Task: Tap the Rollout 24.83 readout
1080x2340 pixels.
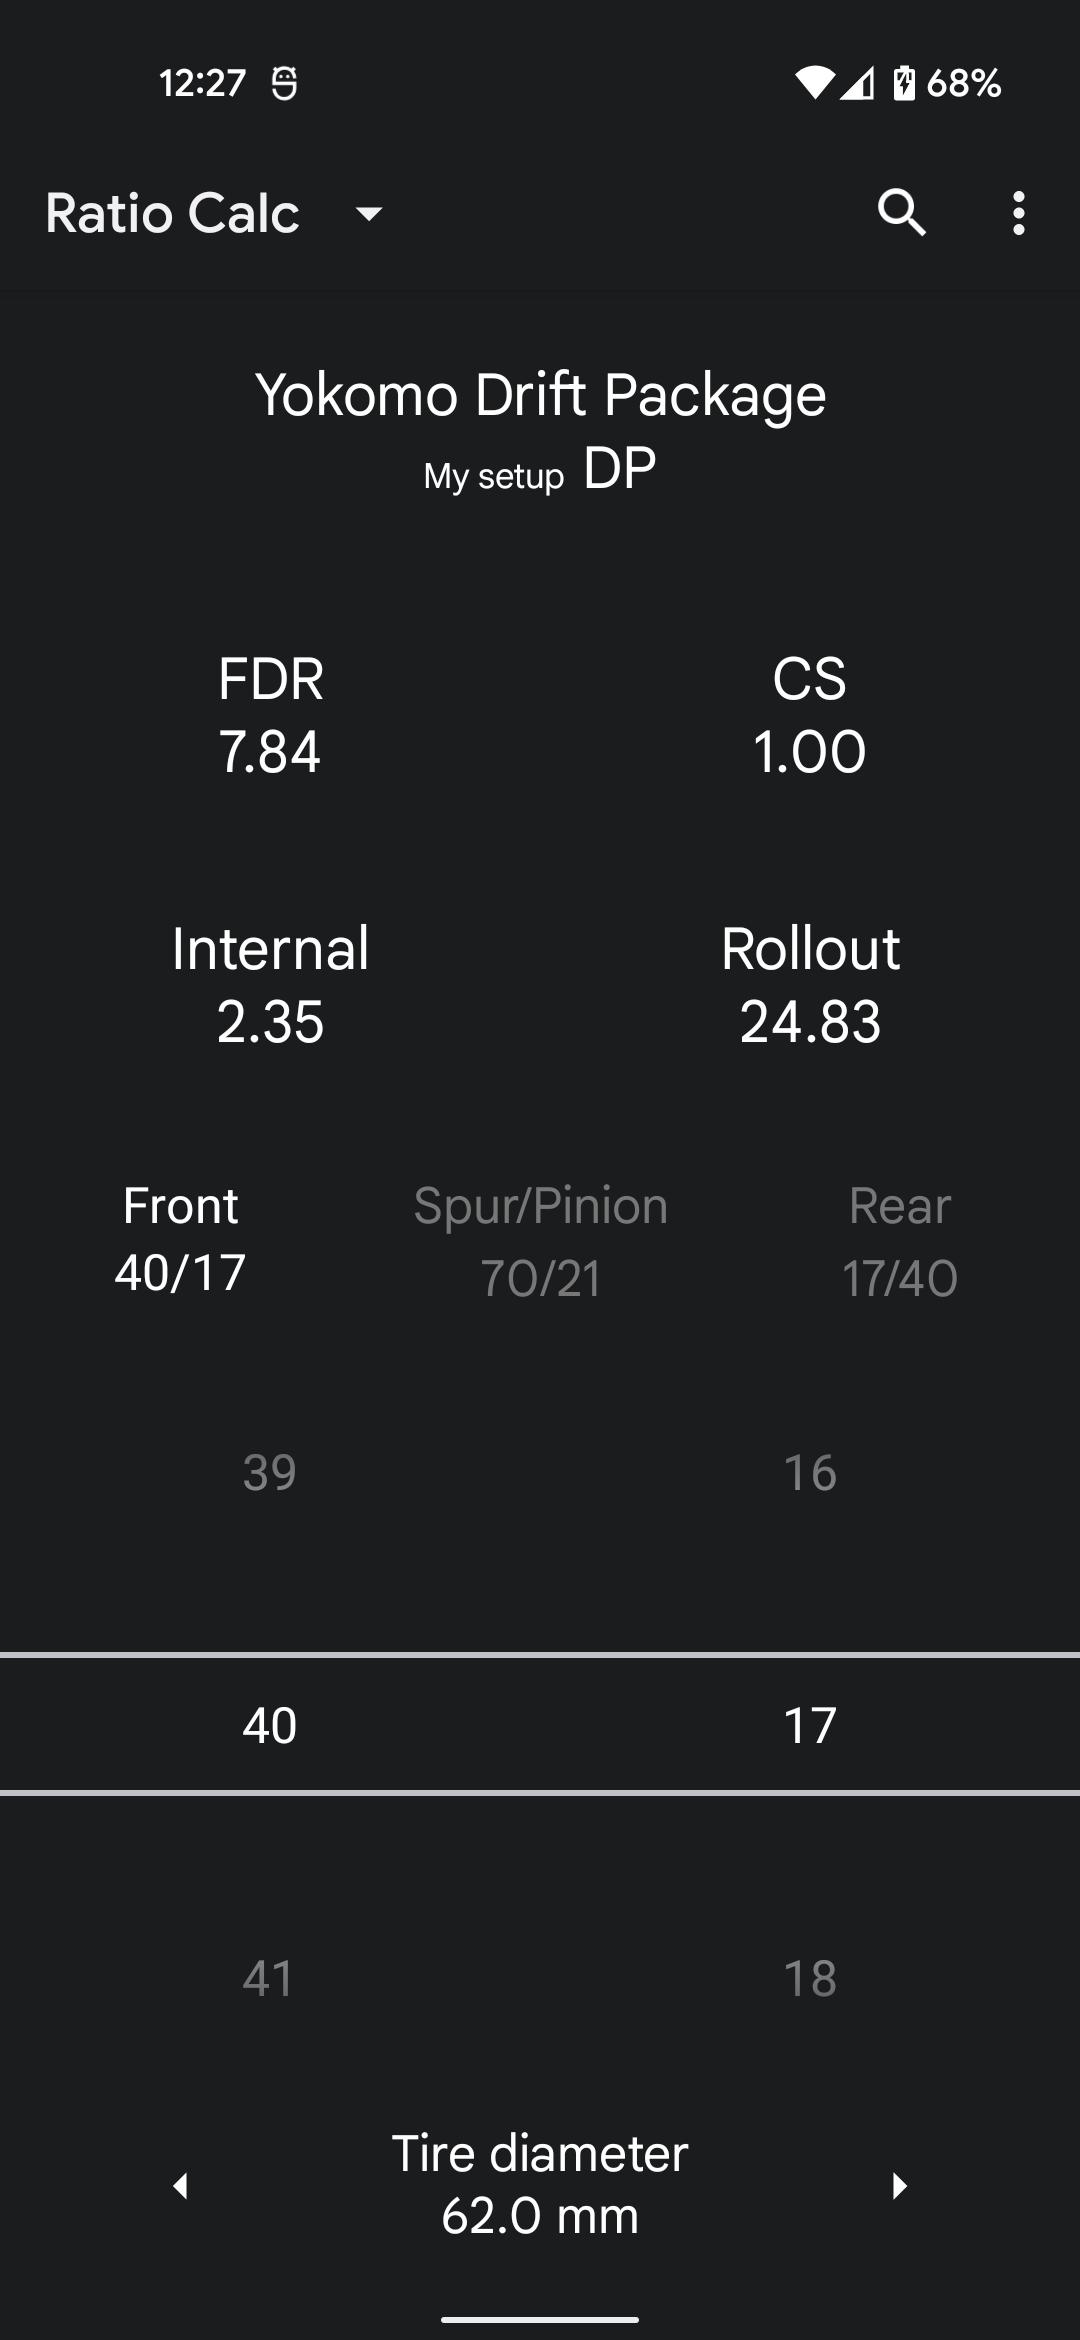Action: point(810,985)
